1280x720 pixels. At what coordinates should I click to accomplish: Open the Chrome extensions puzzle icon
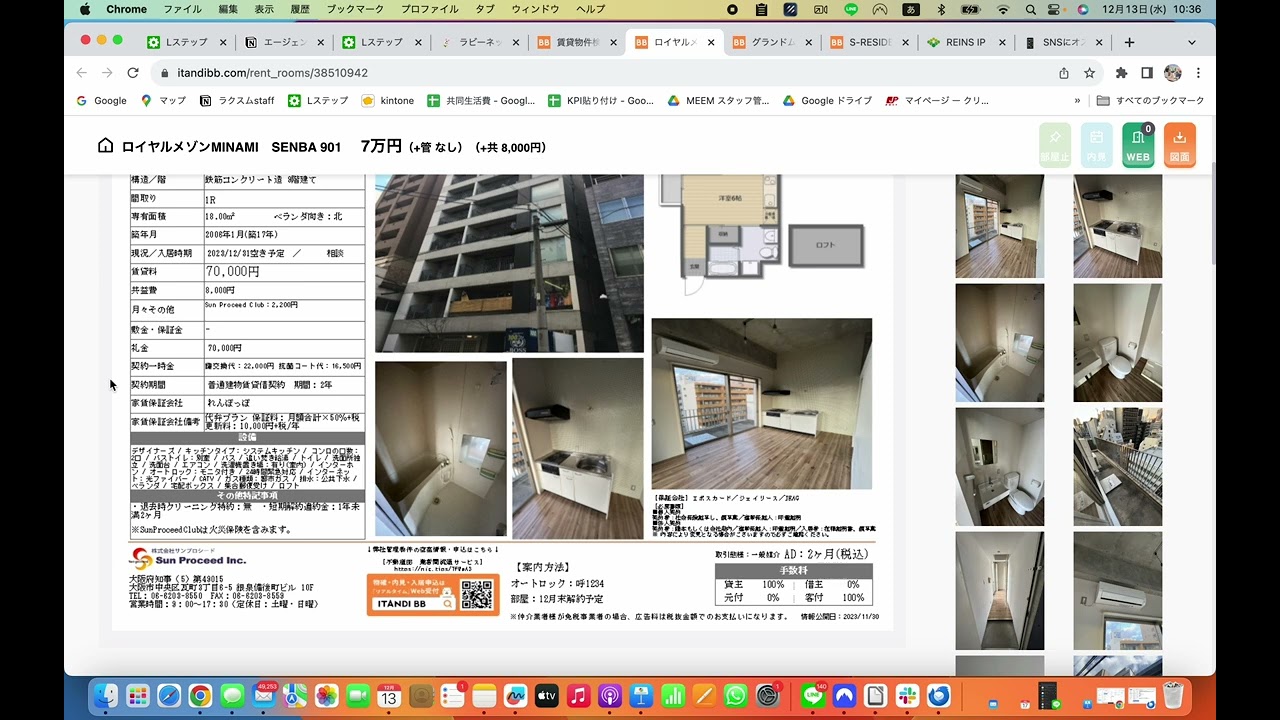tap(1121, 73)
